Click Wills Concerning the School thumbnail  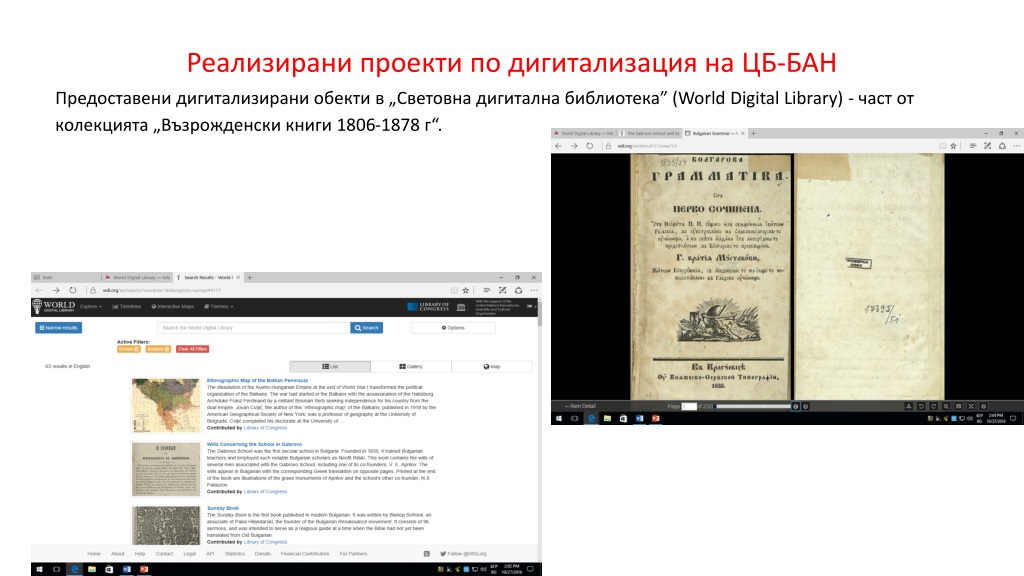click(166, 469)
